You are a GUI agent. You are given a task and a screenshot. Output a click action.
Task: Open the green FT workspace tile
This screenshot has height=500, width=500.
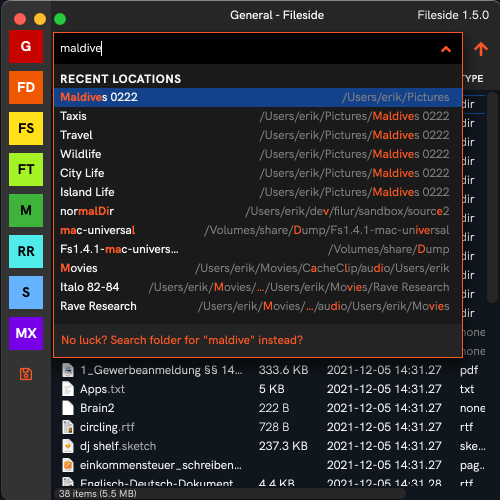(26, 169)
